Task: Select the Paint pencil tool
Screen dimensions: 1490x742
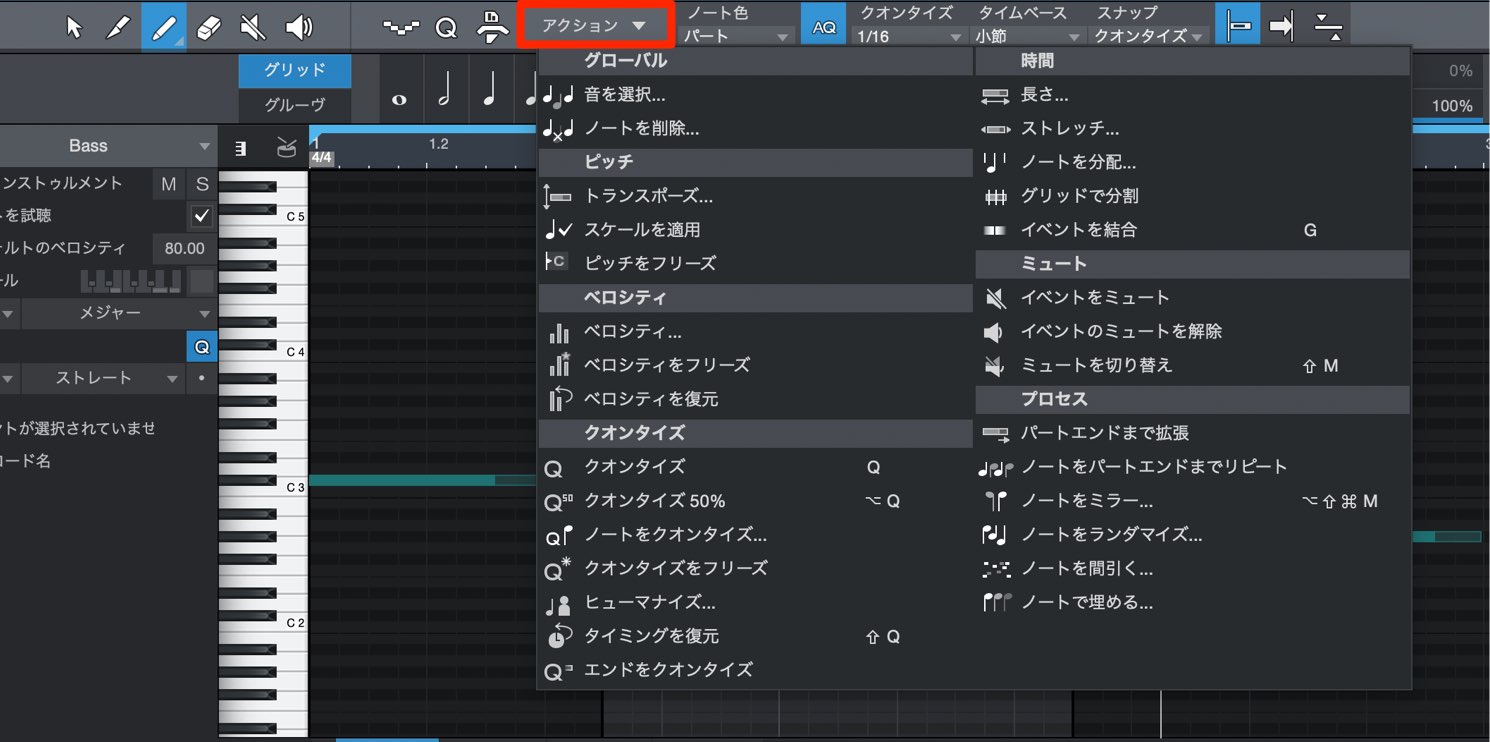Action: (163, 27)
